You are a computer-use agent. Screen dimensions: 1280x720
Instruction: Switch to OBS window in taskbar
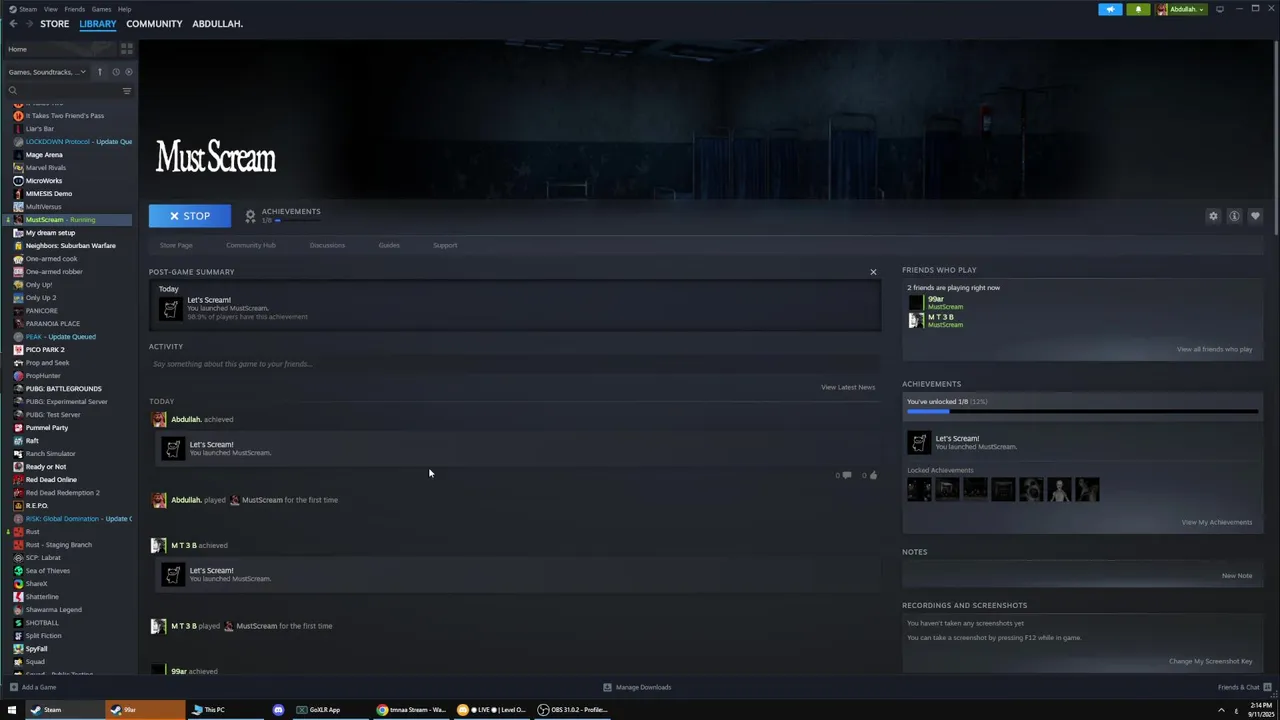pos(573,710)
